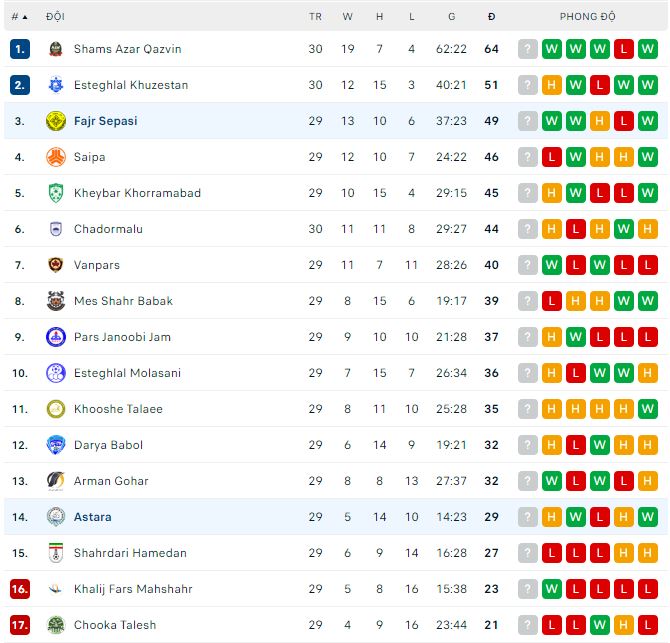Click the Shams Azar Qazvin team logo
The height and width of the screenshot is (643, 670).
[x=56, y=49]
